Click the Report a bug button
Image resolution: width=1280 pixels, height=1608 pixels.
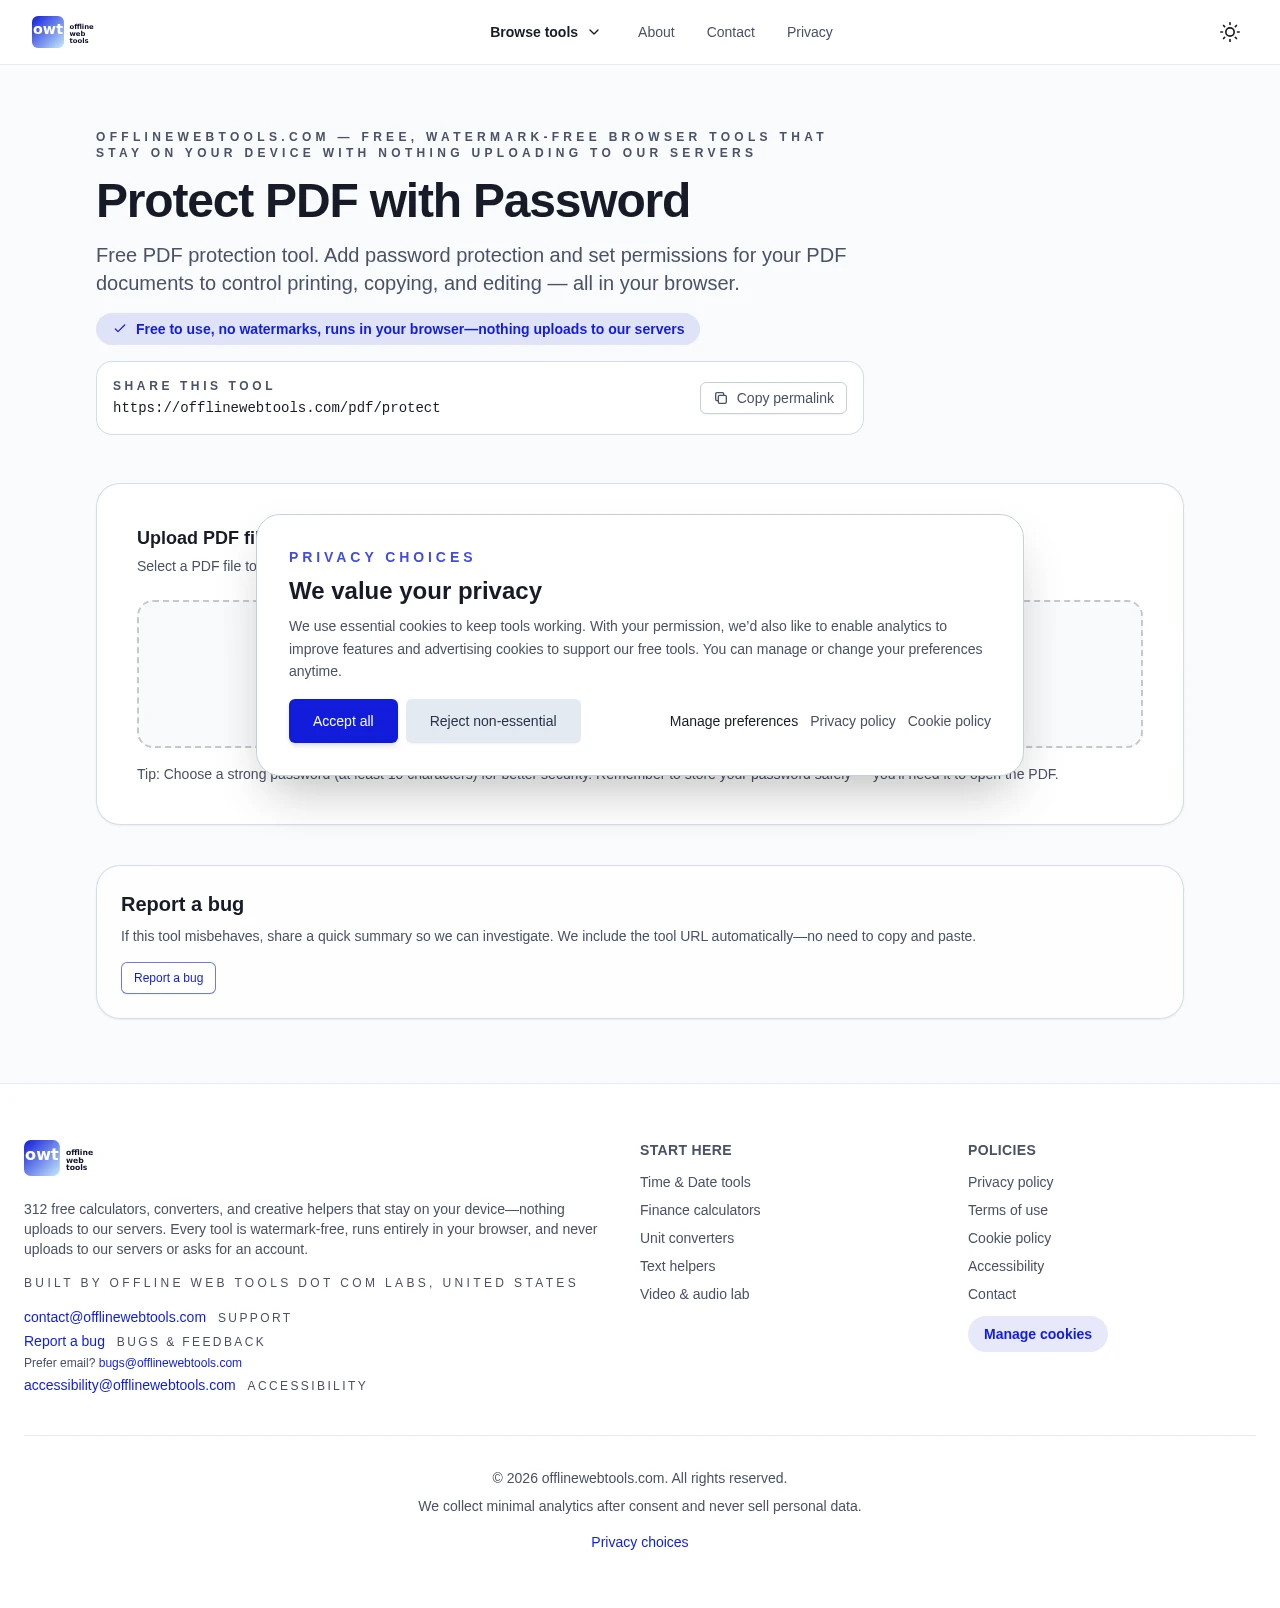pyautogui.click(x=168, y=978)
